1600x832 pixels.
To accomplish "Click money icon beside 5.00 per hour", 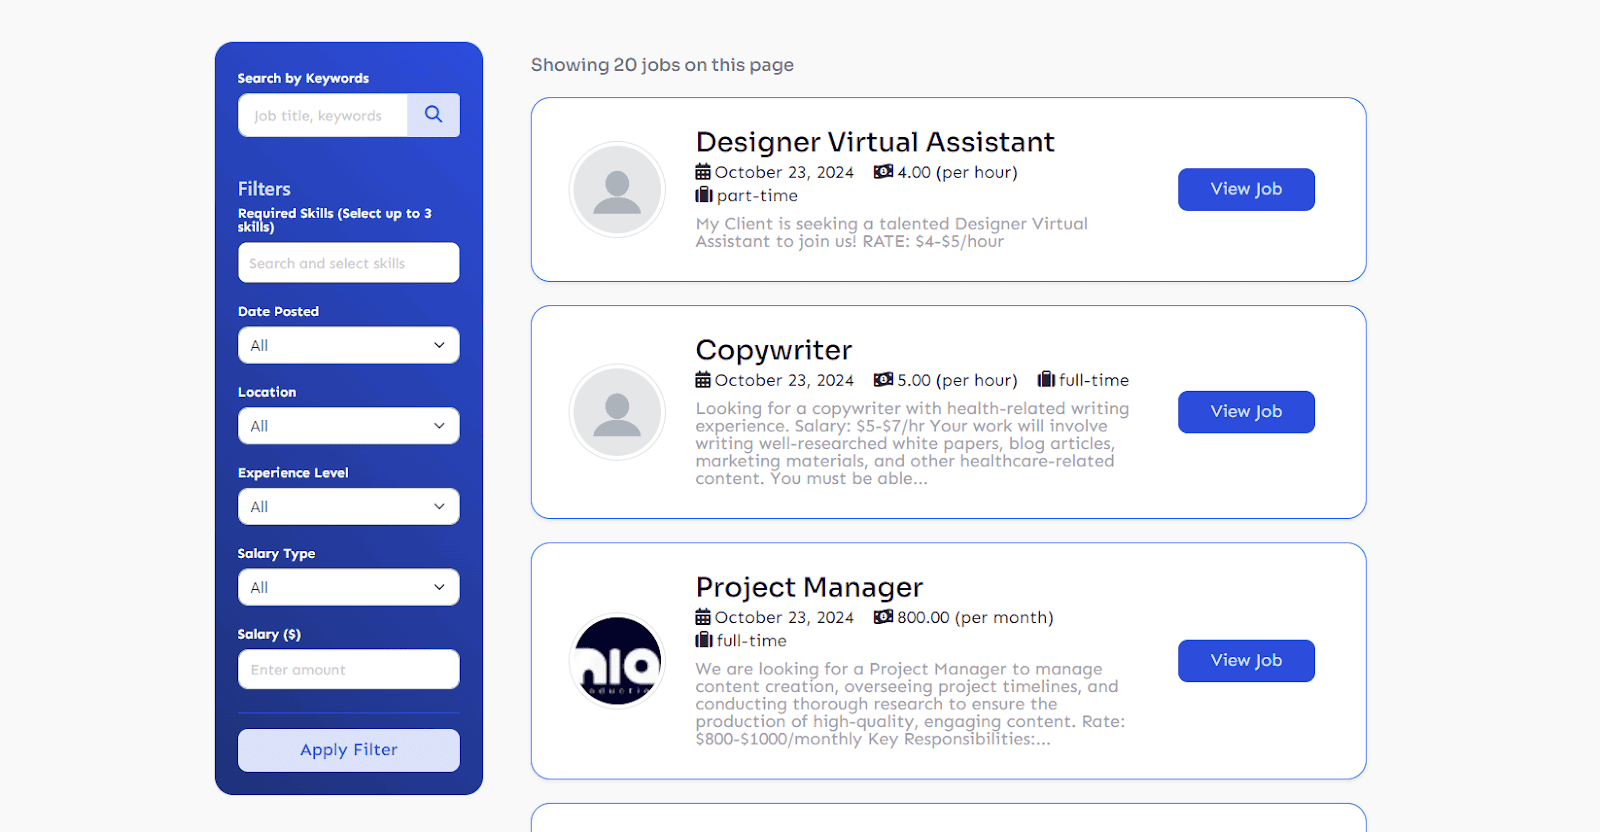I will (x=883, y=380).
